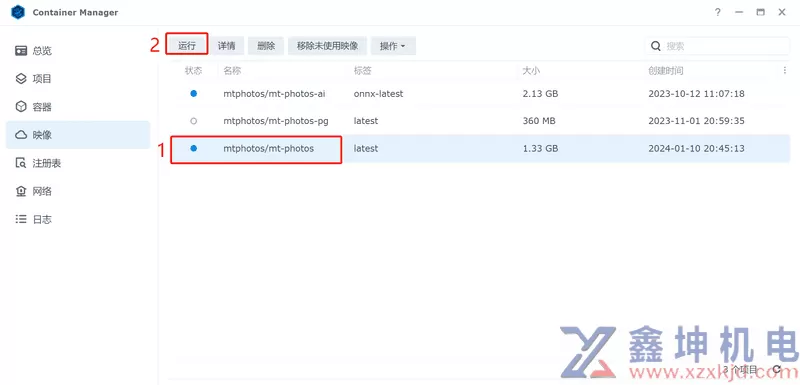Image resolution: width=800 pixels, height=385 pixels.
Task: View the 日志 logs section
Action: click(x=78, y=219)
